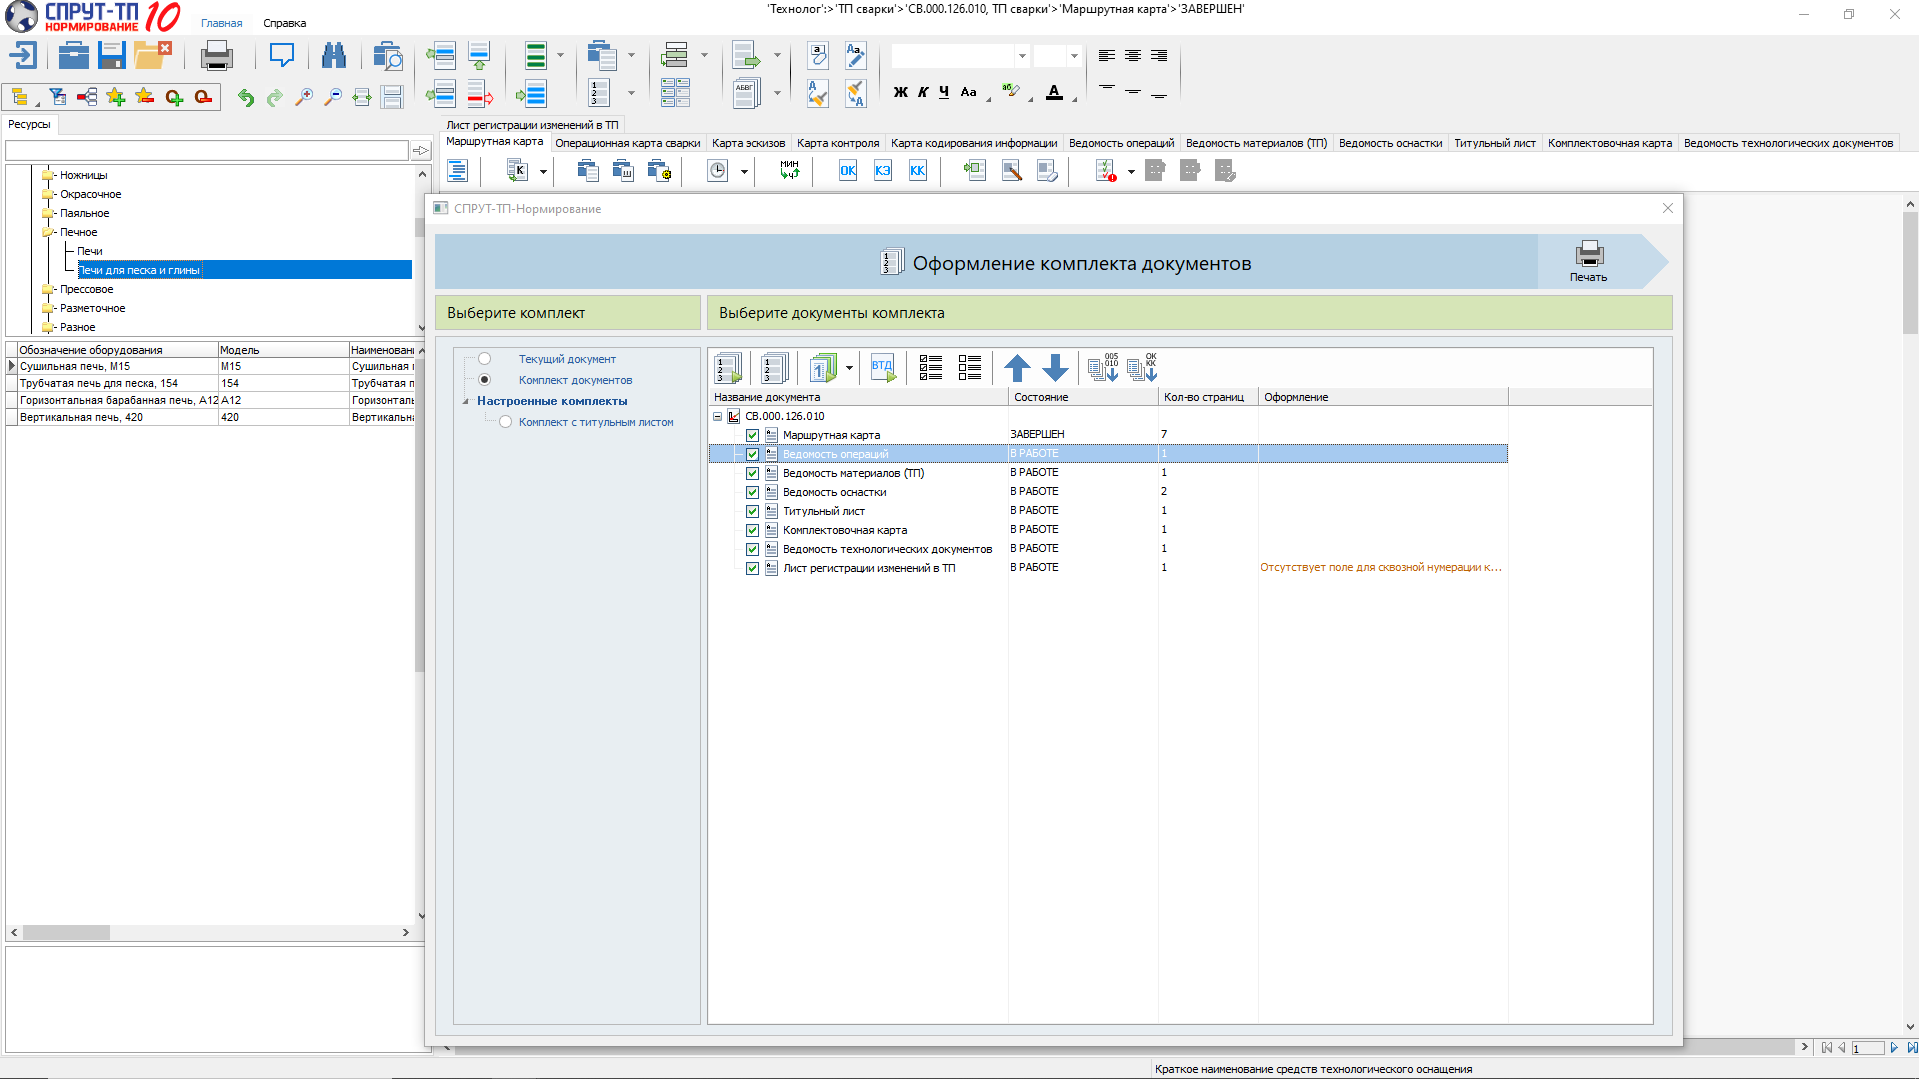Choose Комплект с титульным листом radio option
Screen dimensions: 1919x1079
tap(506, 422)
